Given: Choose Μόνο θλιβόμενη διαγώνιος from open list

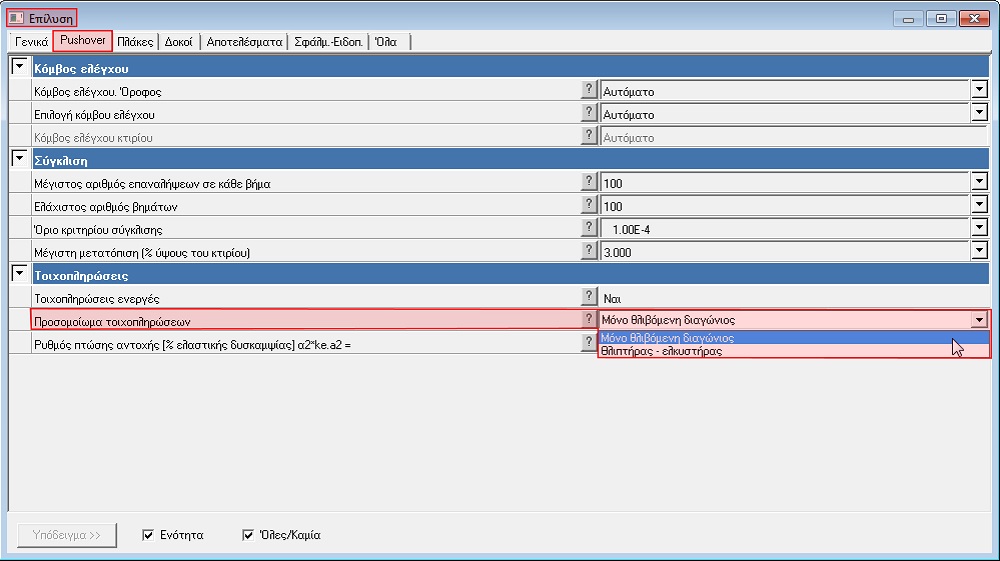Looking at the screenshot, I should pos(668,338).
